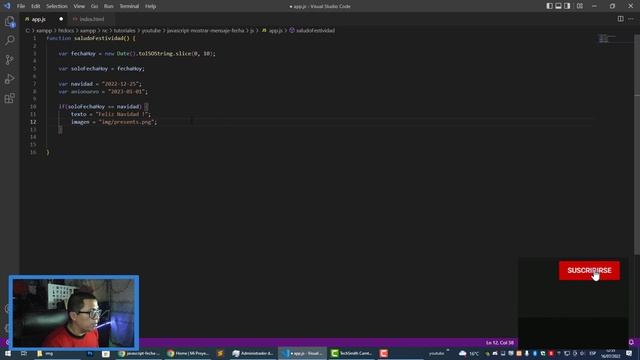Open the Customize Layout control
The width and height of the screenshot is (640, 360).
(580, 6)
